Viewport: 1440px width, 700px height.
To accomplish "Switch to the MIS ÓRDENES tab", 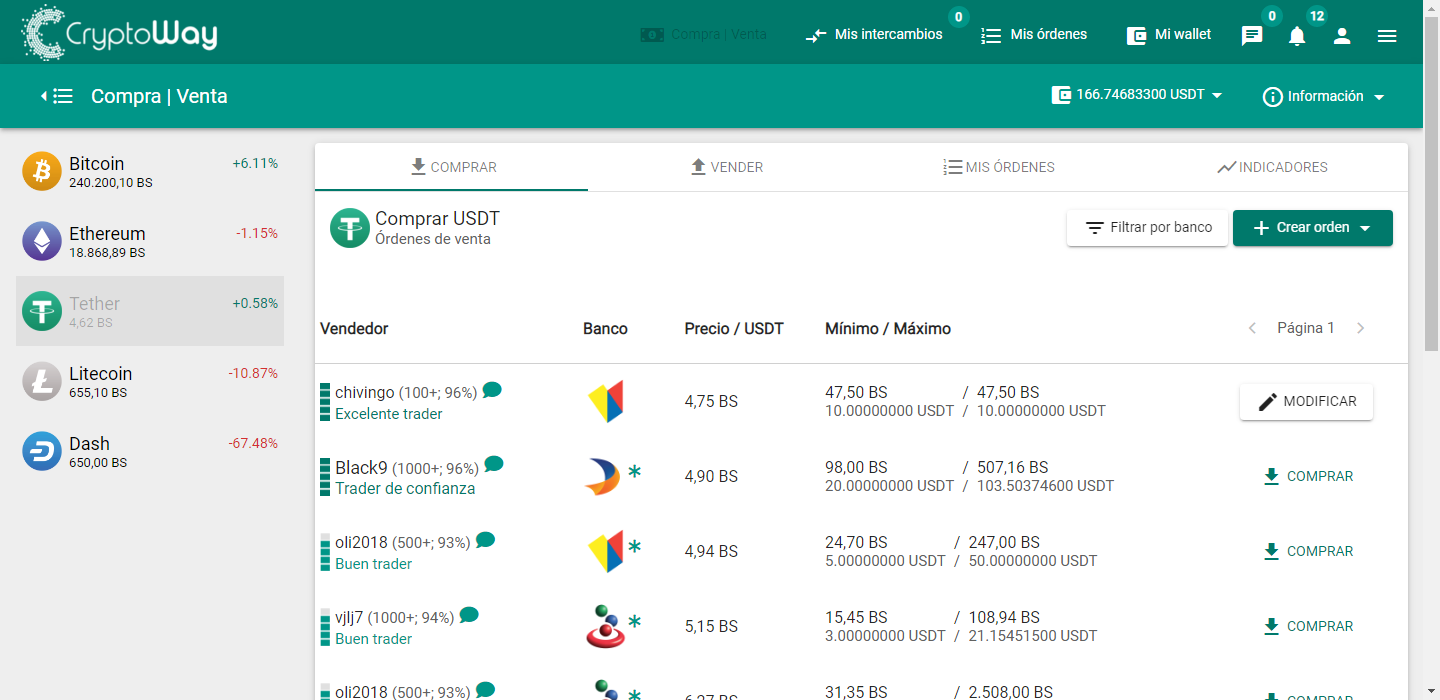I will 998,167.
